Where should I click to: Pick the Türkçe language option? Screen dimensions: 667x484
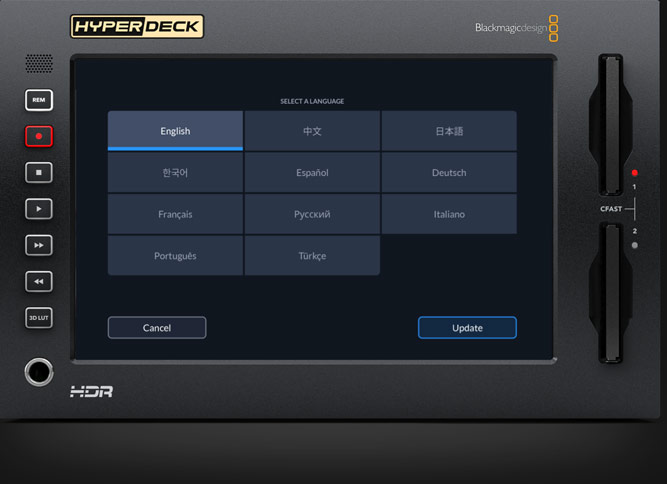[x=312, y=256]
